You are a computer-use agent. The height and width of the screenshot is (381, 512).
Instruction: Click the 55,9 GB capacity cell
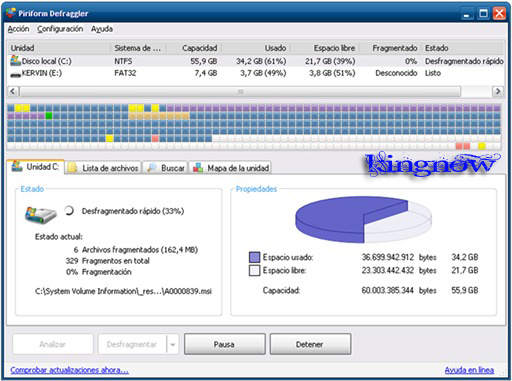pyautogui.click(x=204, y=61)
